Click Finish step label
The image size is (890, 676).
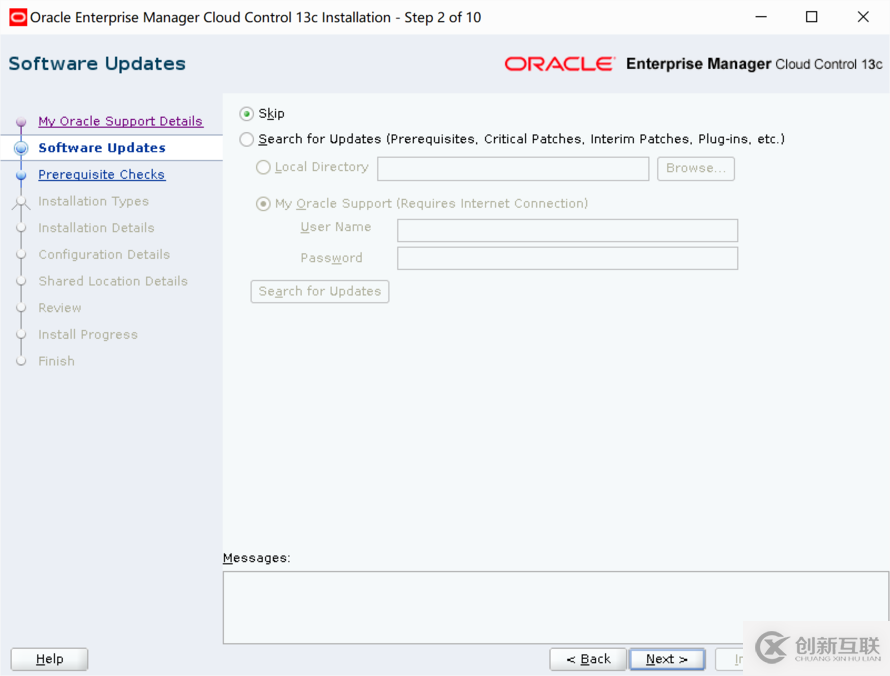(56, 362)
